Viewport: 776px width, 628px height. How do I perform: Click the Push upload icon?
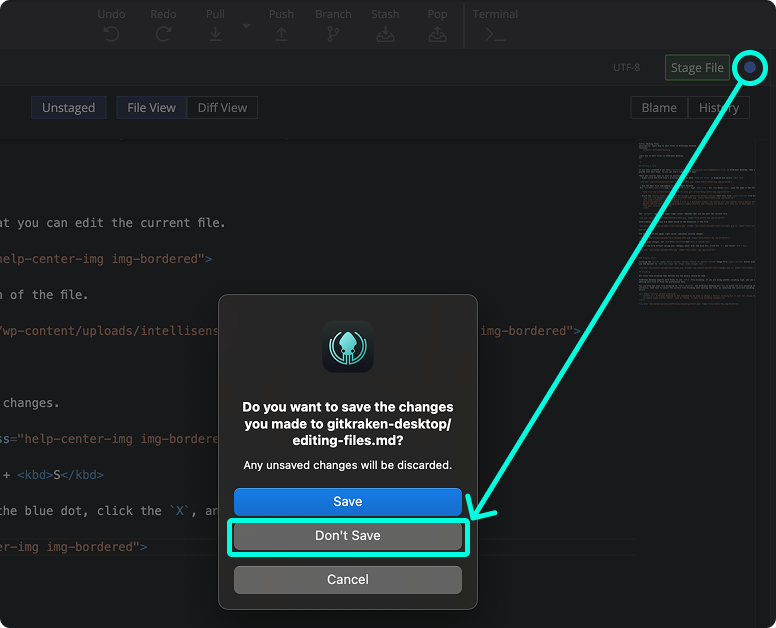click(281, 33)
